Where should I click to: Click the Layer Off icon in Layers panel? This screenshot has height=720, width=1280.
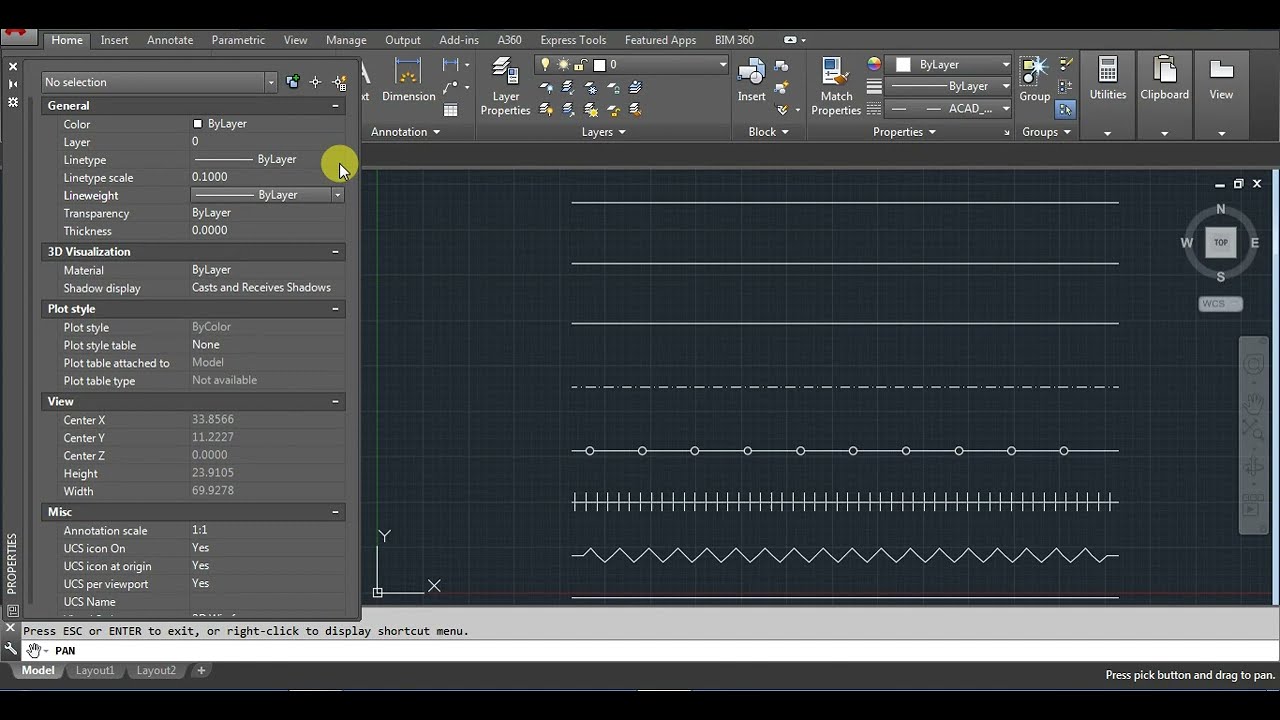pyautogui.click(x=547, y=88)
